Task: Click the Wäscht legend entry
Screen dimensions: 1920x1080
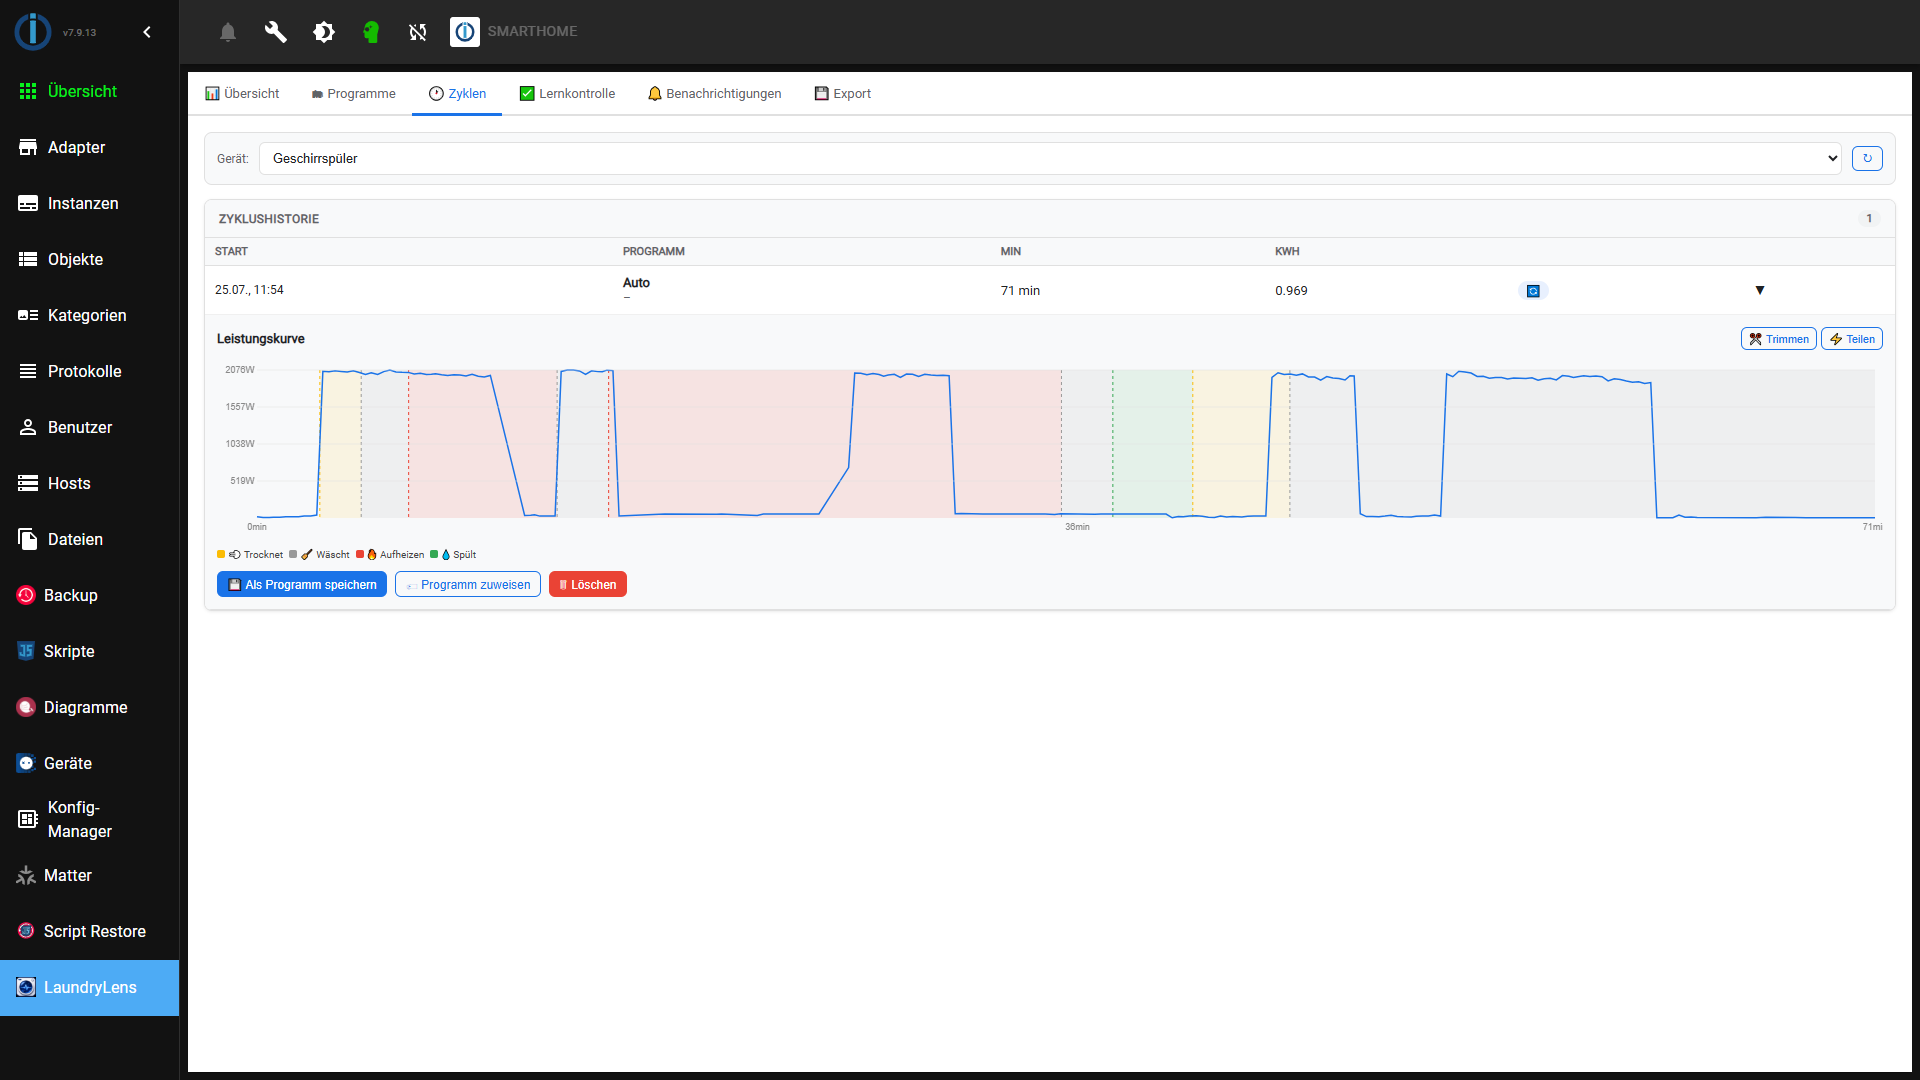Action: [x=320, y=554]
